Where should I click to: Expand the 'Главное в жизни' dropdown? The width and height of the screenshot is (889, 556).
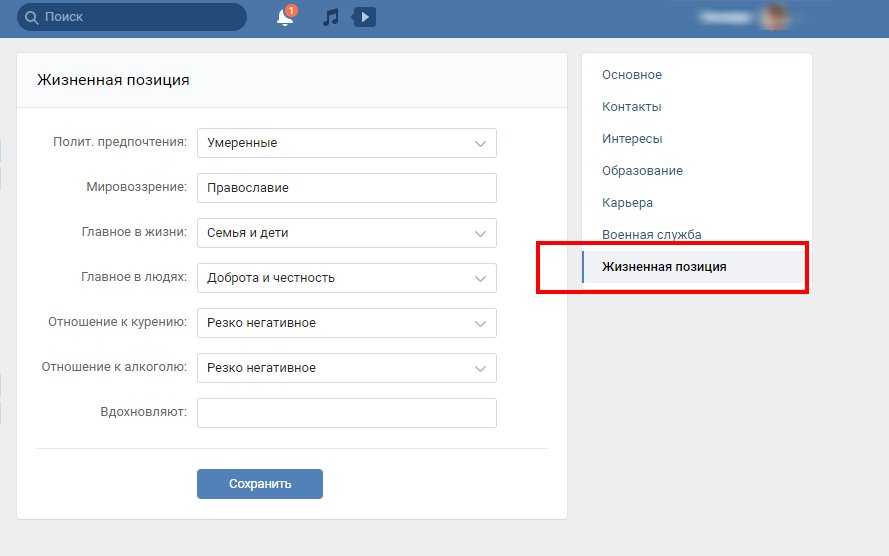pyautogui.click(x=346, y=233)
